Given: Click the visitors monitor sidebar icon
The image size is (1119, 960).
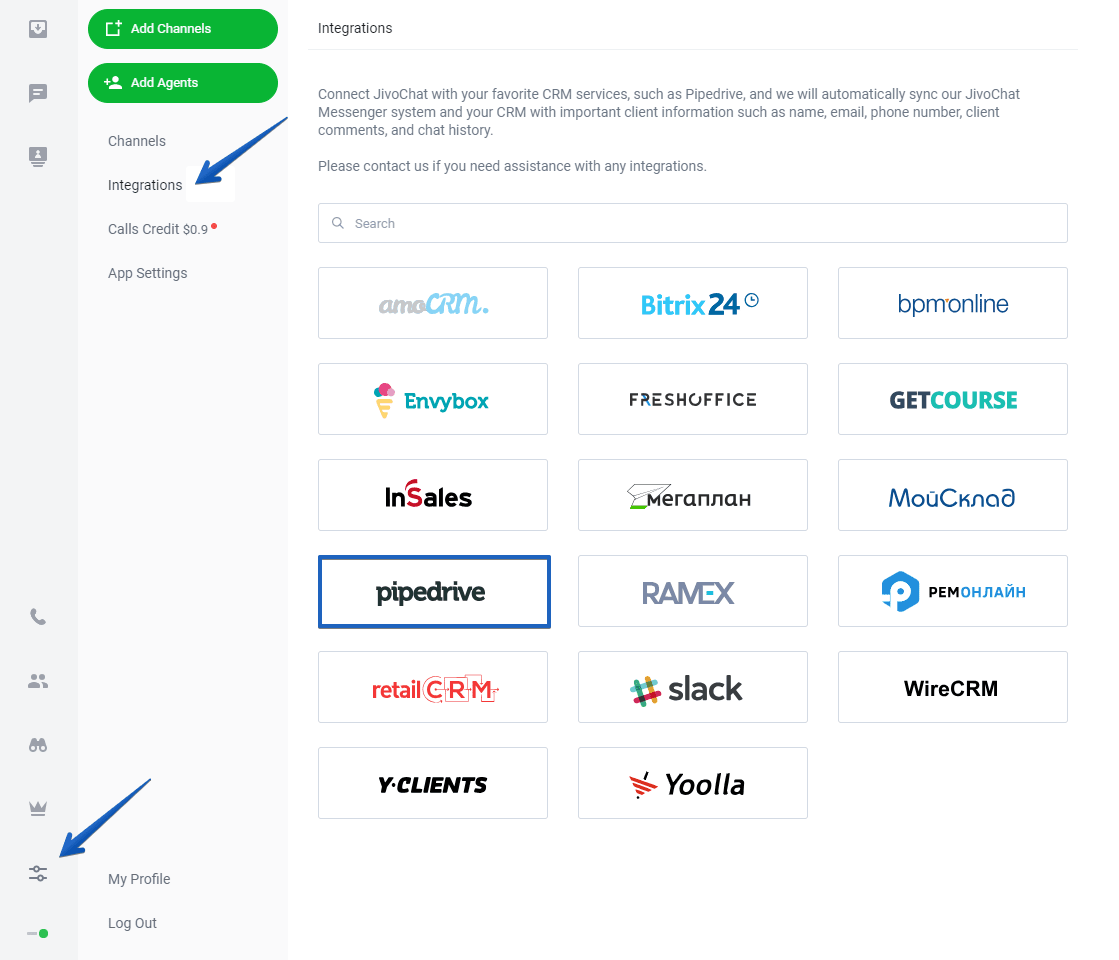Looking at the screenshot, I should pos(38,156).
